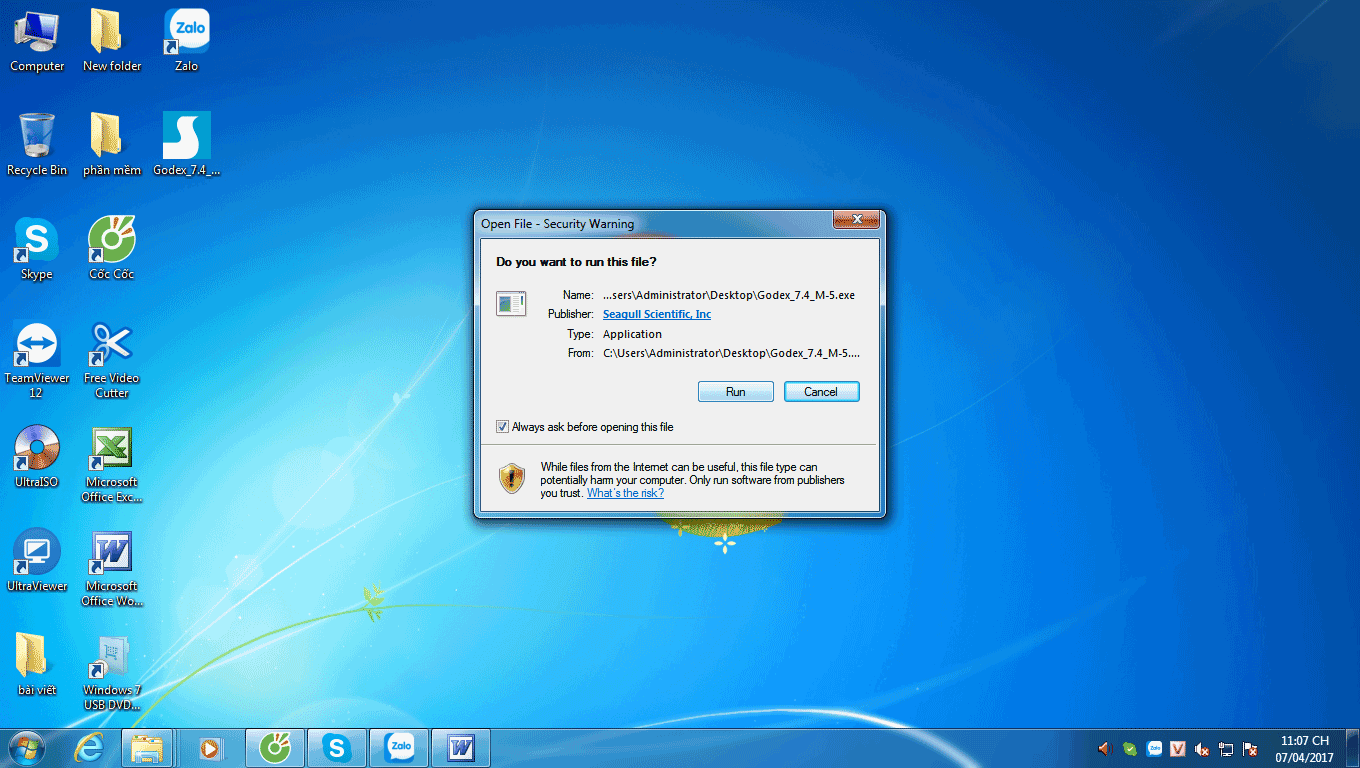Click the From path C:\Users\Administrator\Desktop
This screenshot has width=1360, height=768.
pos(731,353)
